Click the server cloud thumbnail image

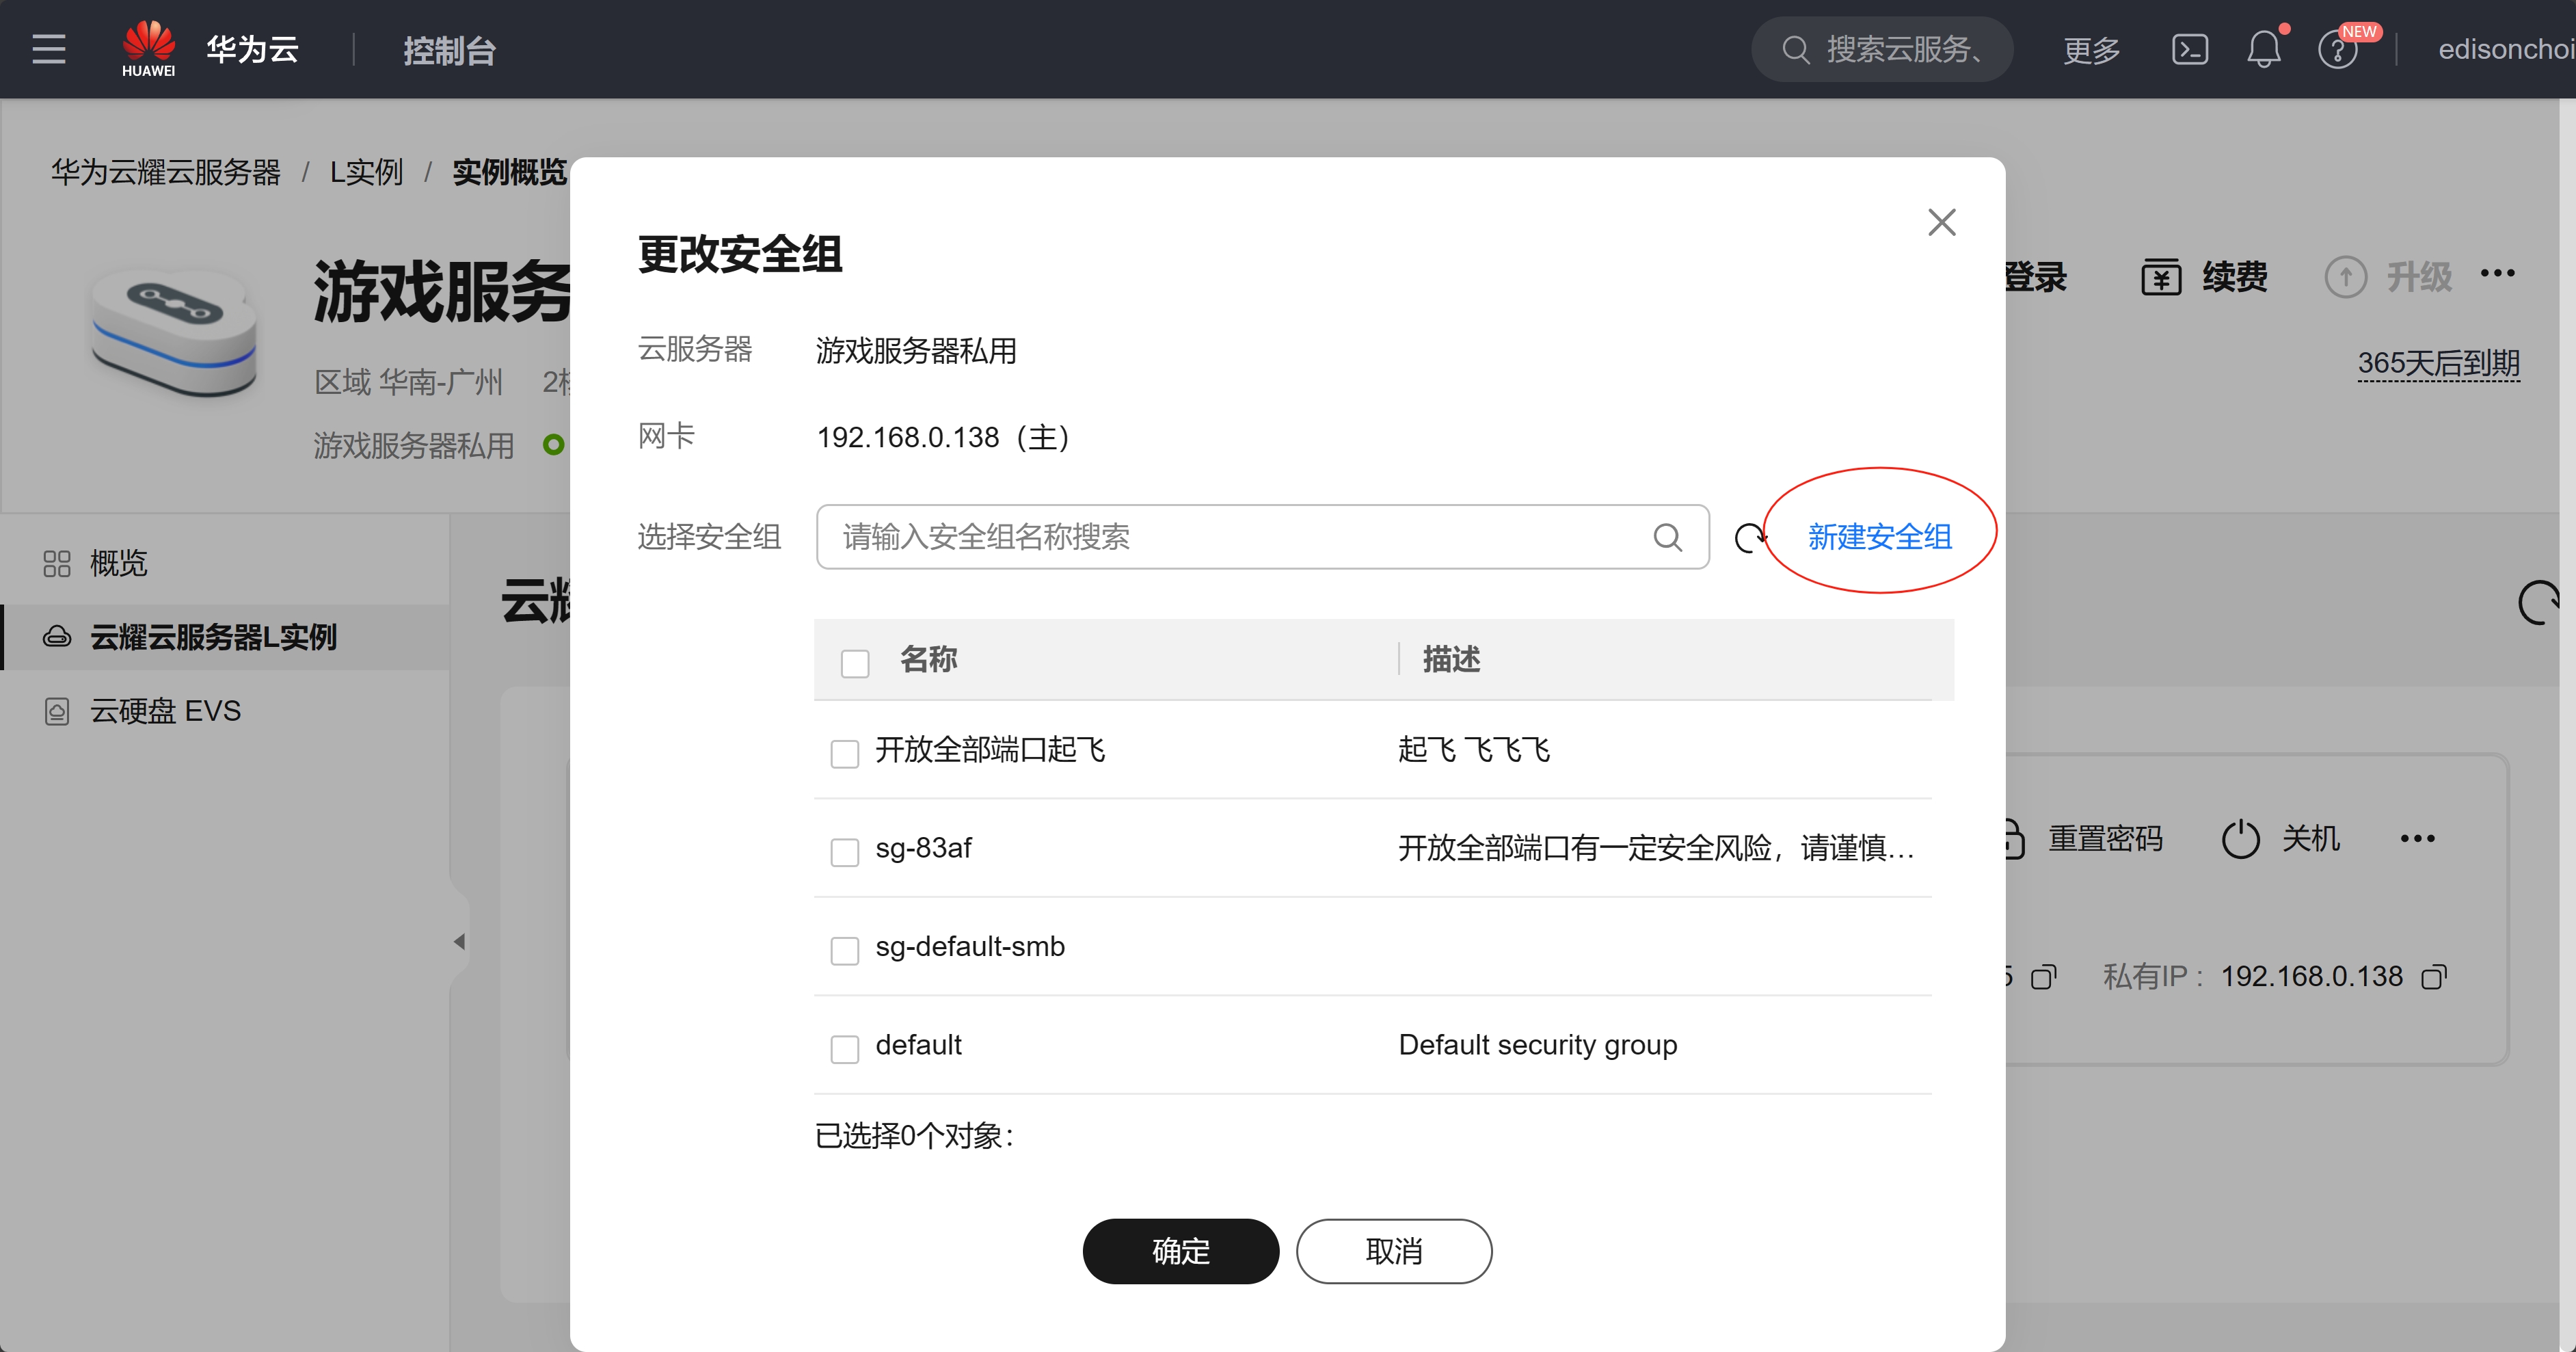(x=174, y=332)
